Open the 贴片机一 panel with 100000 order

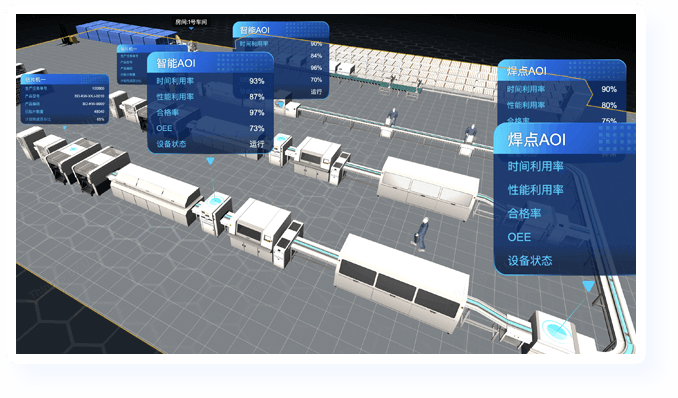[x=64, y=99]
